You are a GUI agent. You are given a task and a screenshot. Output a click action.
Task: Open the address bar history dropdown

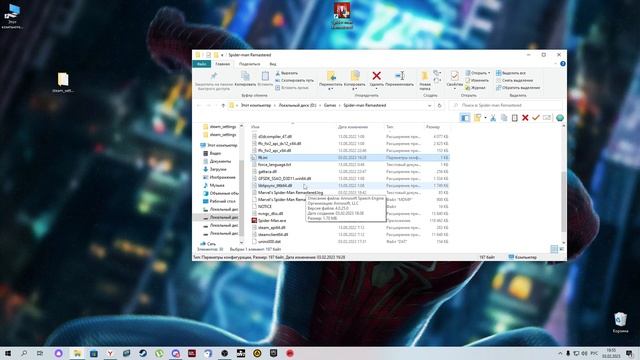[x=429, y=106]
